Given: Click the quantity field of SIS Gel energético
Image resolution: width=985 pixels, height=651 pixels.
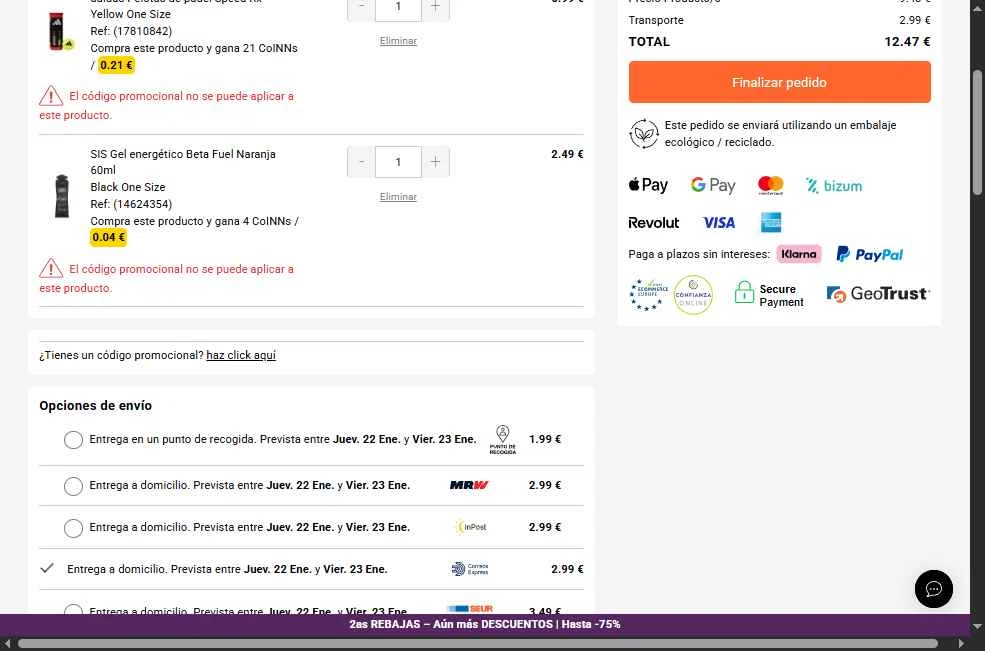Looking at the screenshot, I should (398, 162).
